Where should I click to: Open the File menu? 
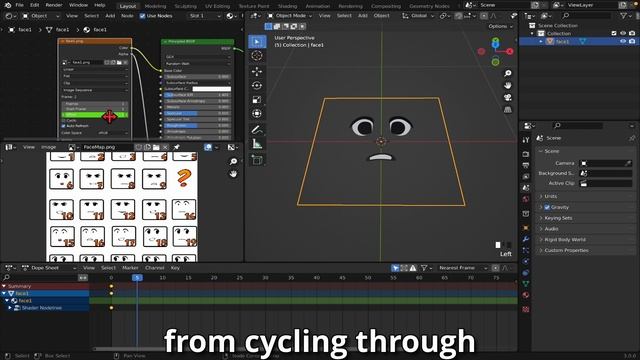coord(19,5)
